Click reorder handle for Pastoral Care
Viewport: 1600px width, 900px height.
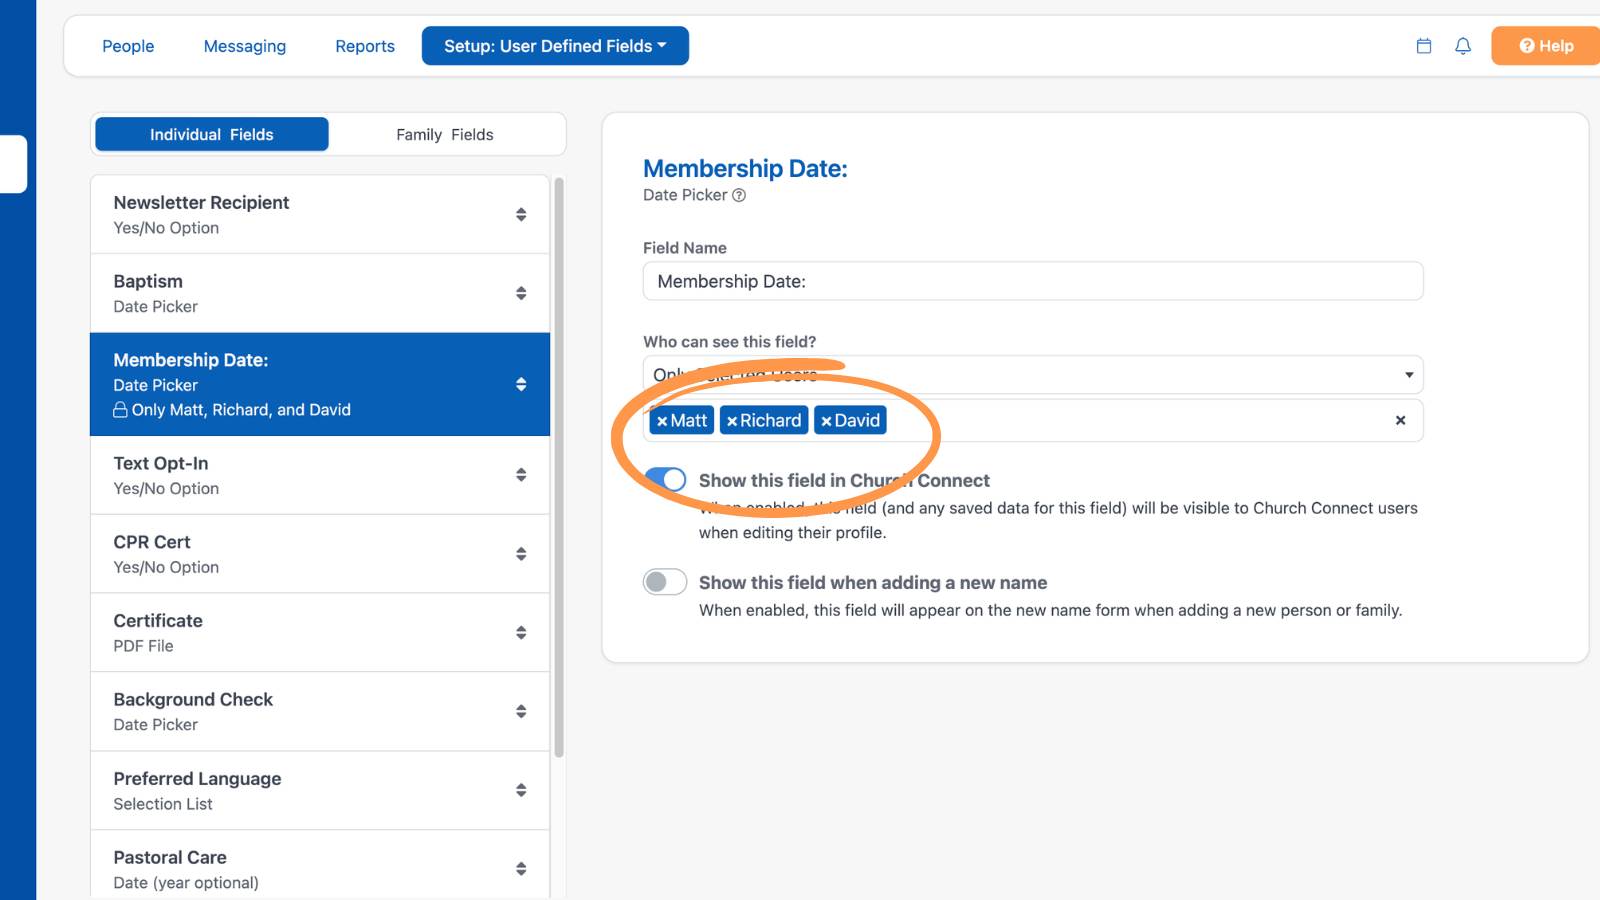(x=521, y=869)
